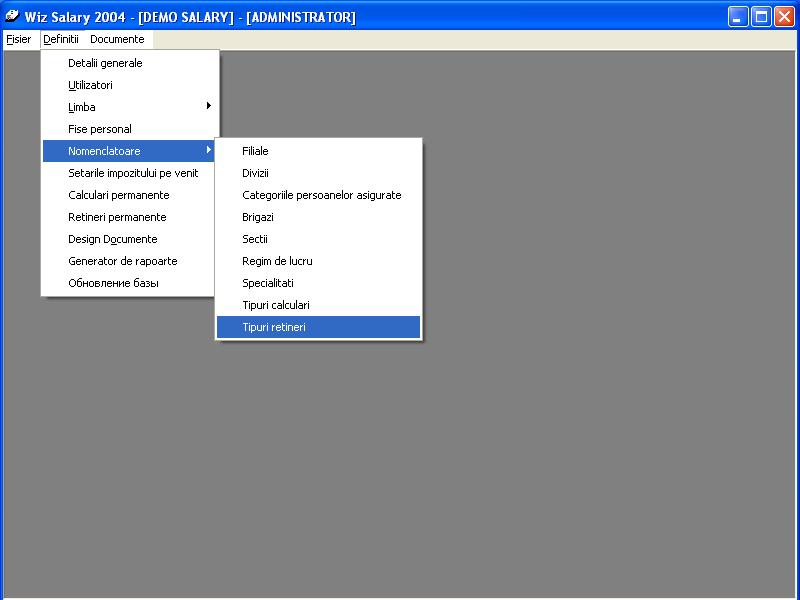Open Setarile impozitului pe venit
Image resolution: width=800 pixels, height=600 pixels.
click(x=133, y=173)
